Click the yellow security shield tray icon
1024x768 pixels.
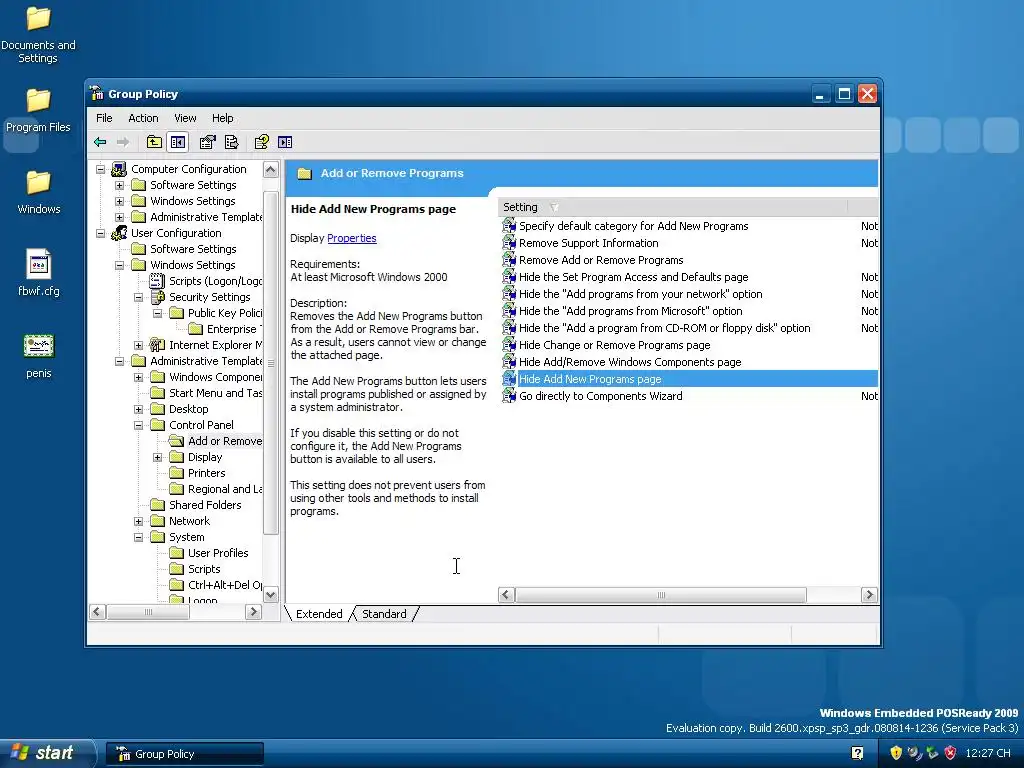[896, 753]
